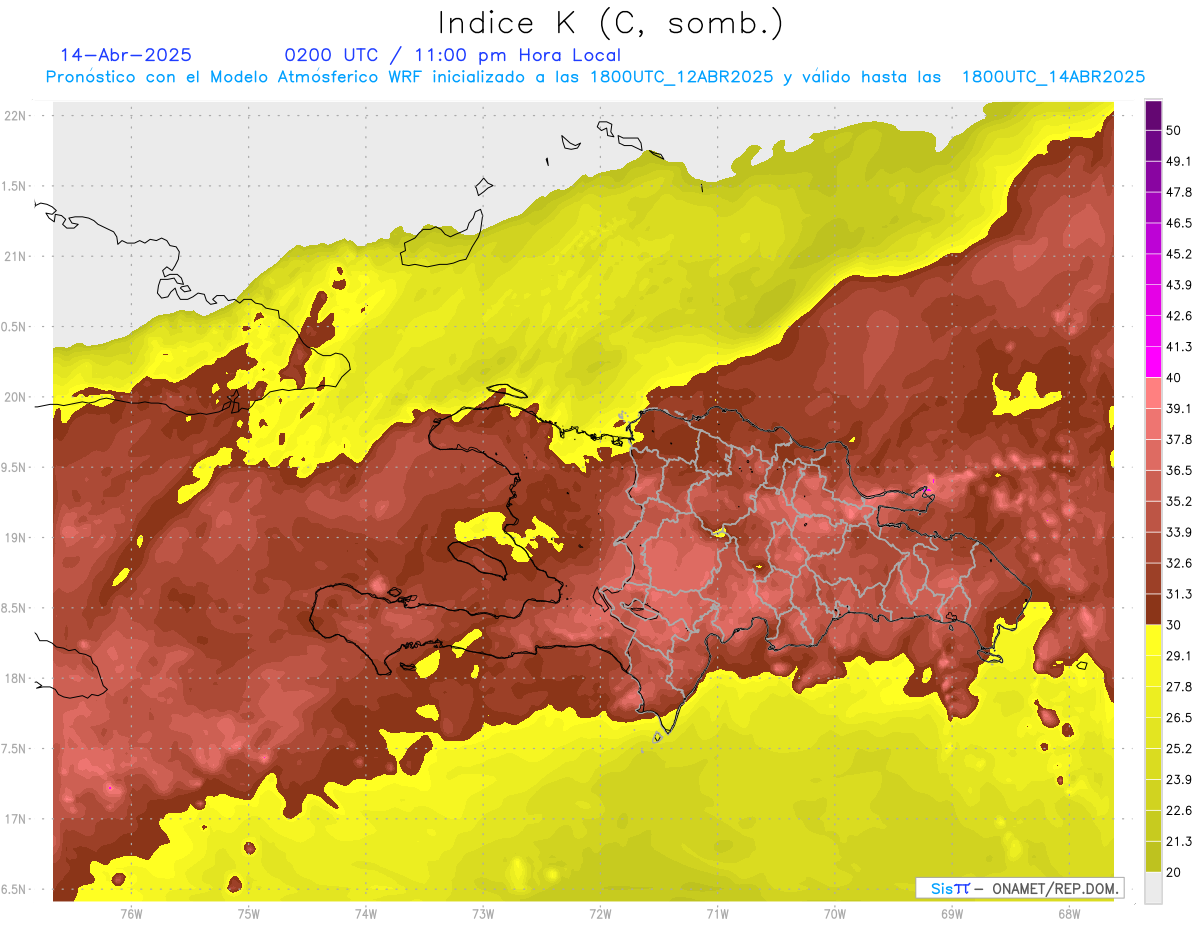Click the longitude axis label '71W'
1200x927 pixels.
717,914
